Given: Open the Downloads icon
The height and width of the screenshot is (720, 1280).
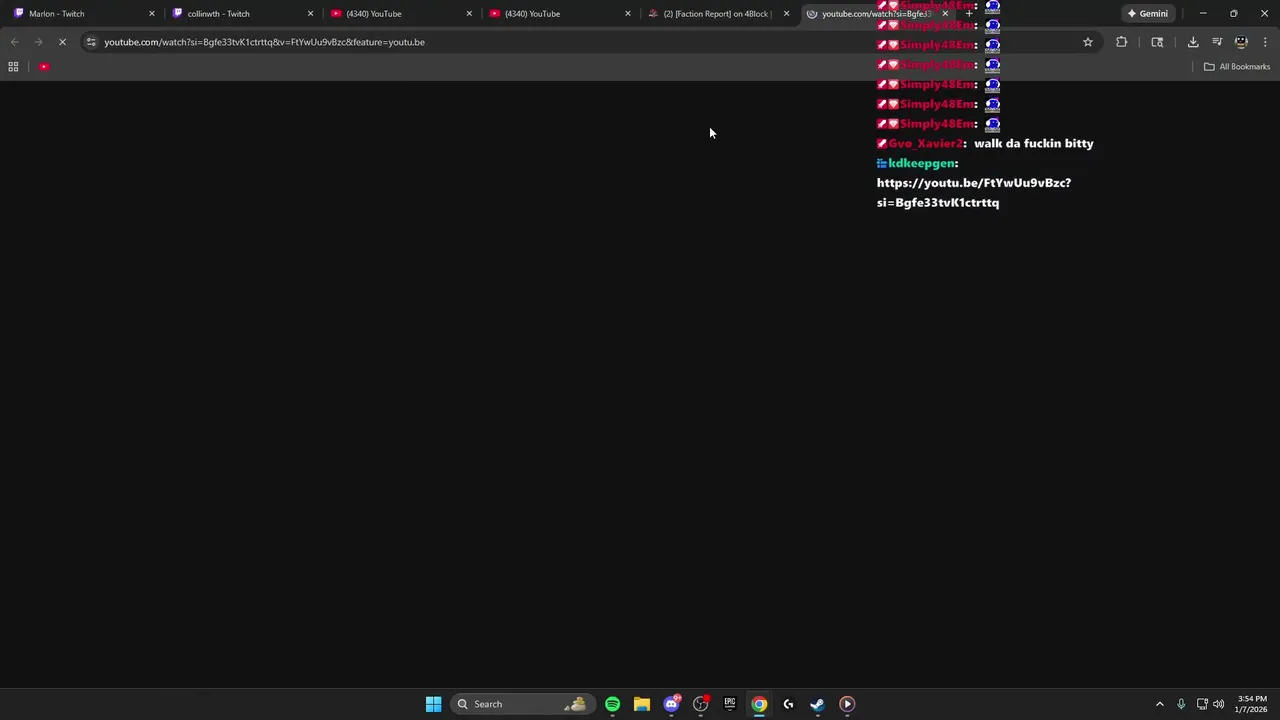Looking at the screenshot, I should pyautogui.click(x=1193, y=42).
